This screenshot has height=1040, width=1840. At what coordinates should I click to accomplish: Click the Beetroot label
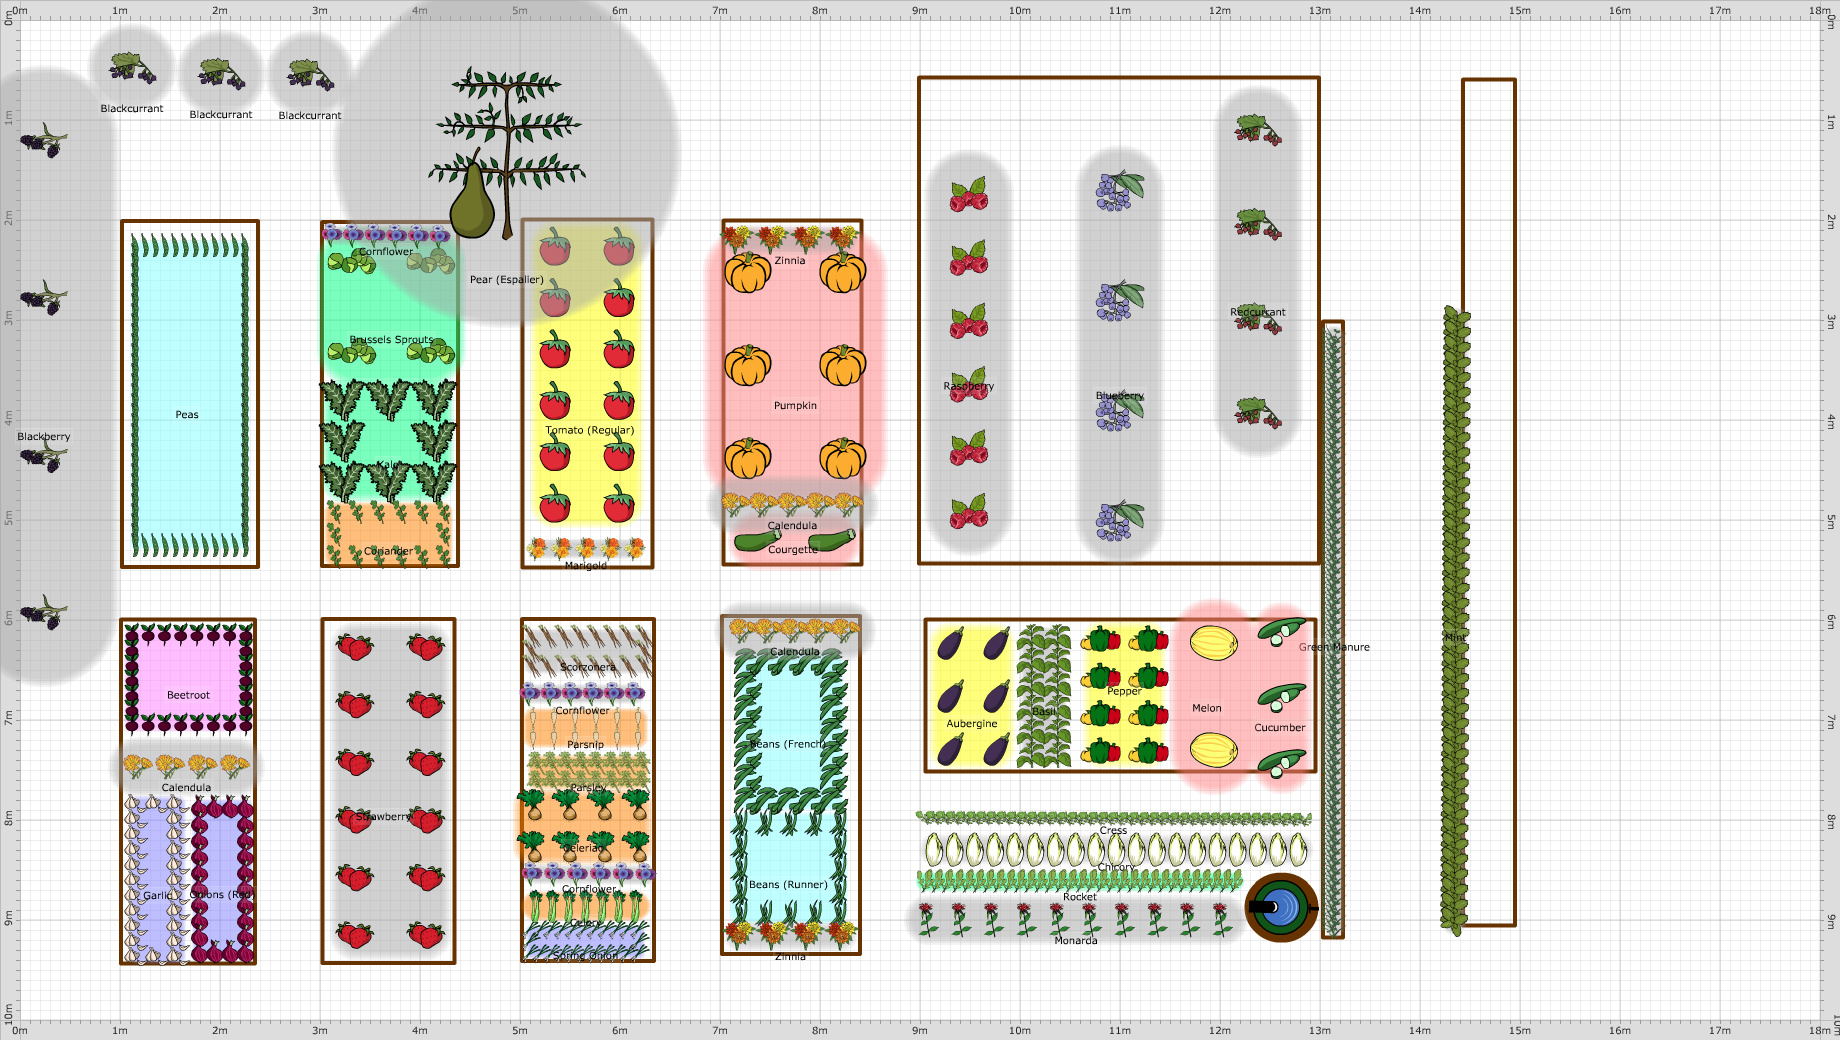pyautogui.click(x=188, y=695)
